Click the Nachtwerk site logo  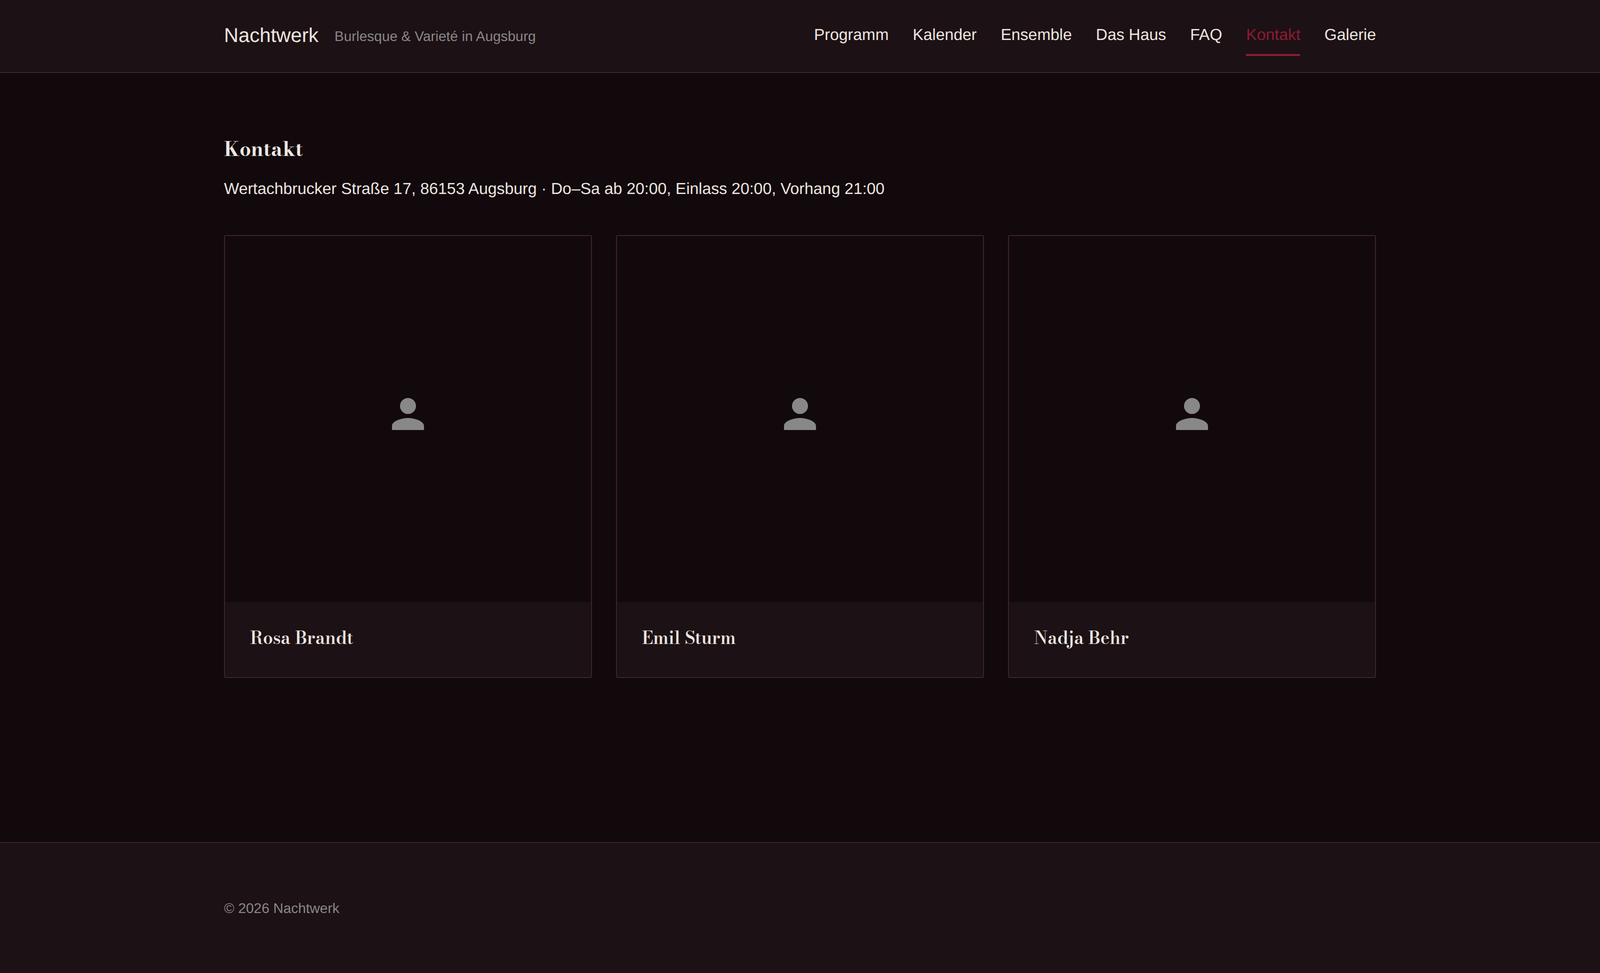pyautogui.click(x=271, y=35)
